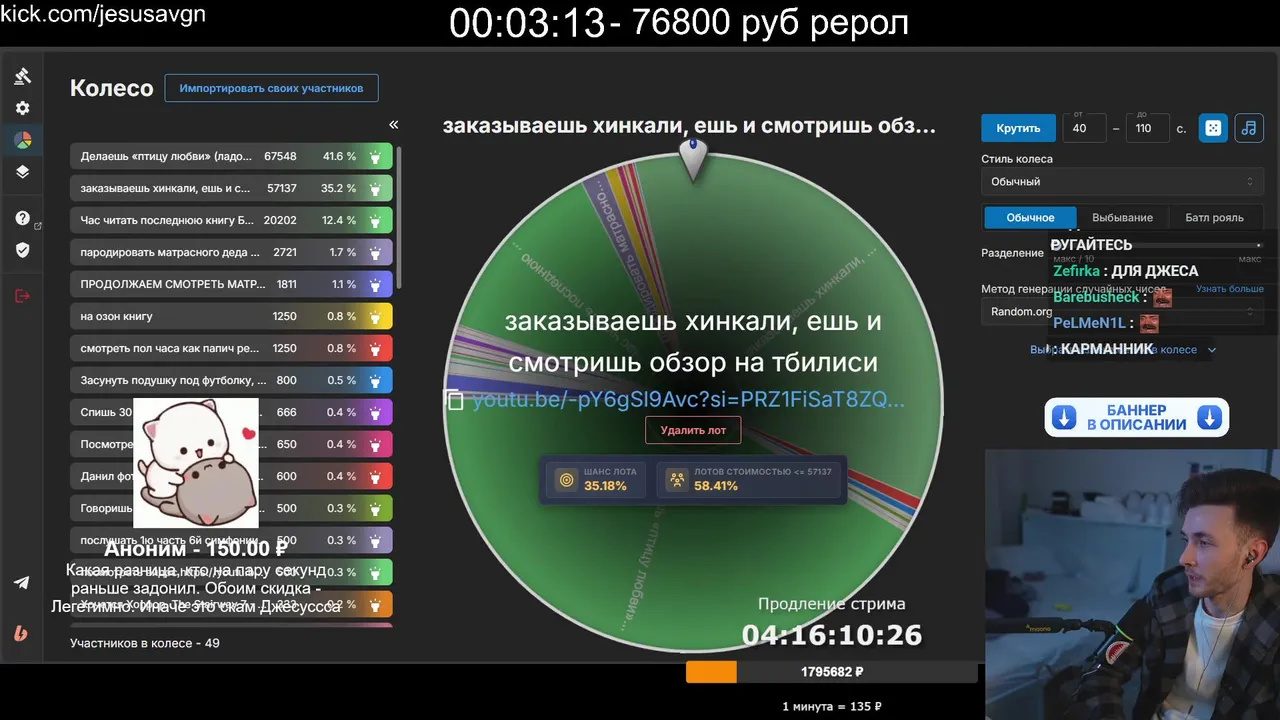This screenshot has height=720, width=1280.
Task: Click the wheel pointer marker at top
Action: (x=693, y=158)
